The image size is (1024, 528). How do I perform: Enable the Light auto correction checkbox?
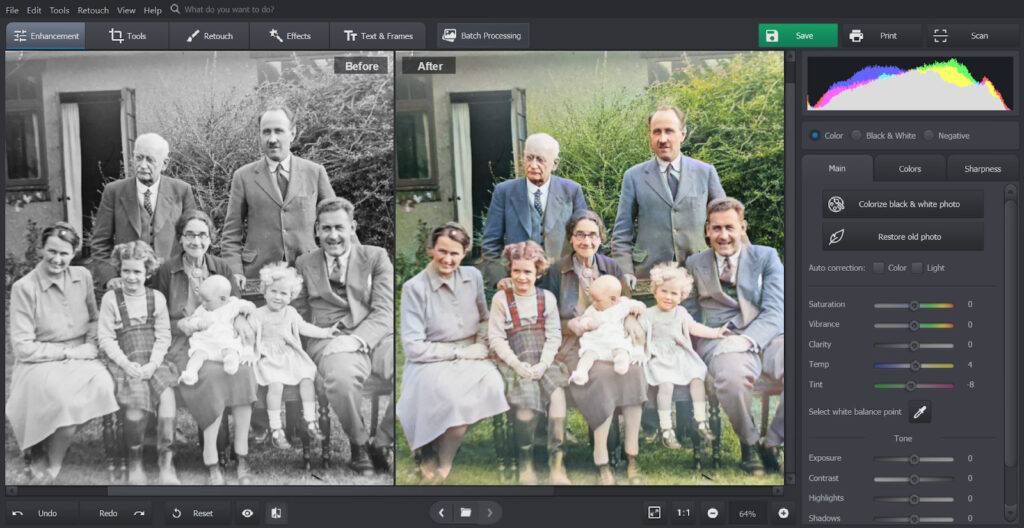click(917, 268)
